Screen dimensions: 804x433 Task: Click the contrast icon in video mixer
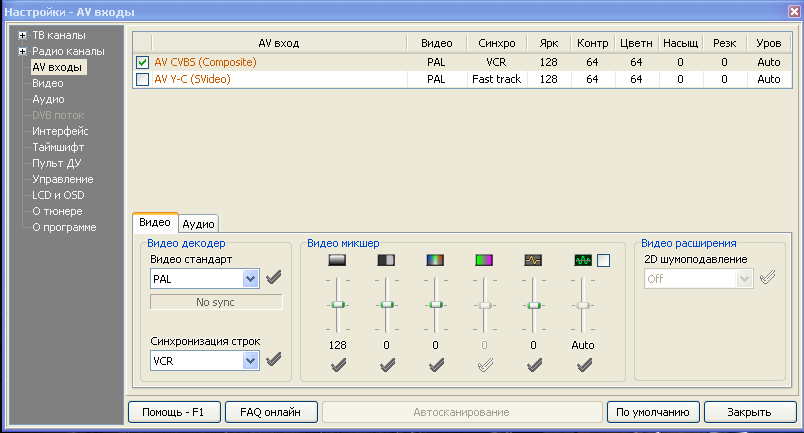pyautogui.click(x=386, y=261)
